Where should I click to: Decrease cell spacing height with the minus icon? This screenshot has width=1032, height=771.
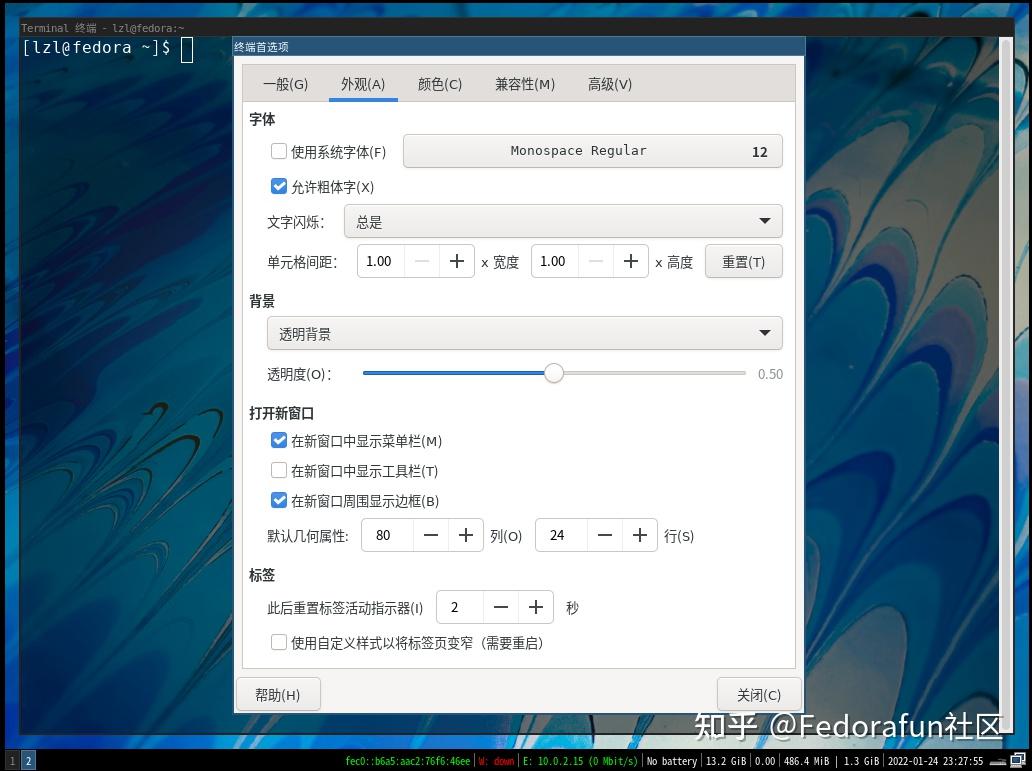(x=595, y=261)
